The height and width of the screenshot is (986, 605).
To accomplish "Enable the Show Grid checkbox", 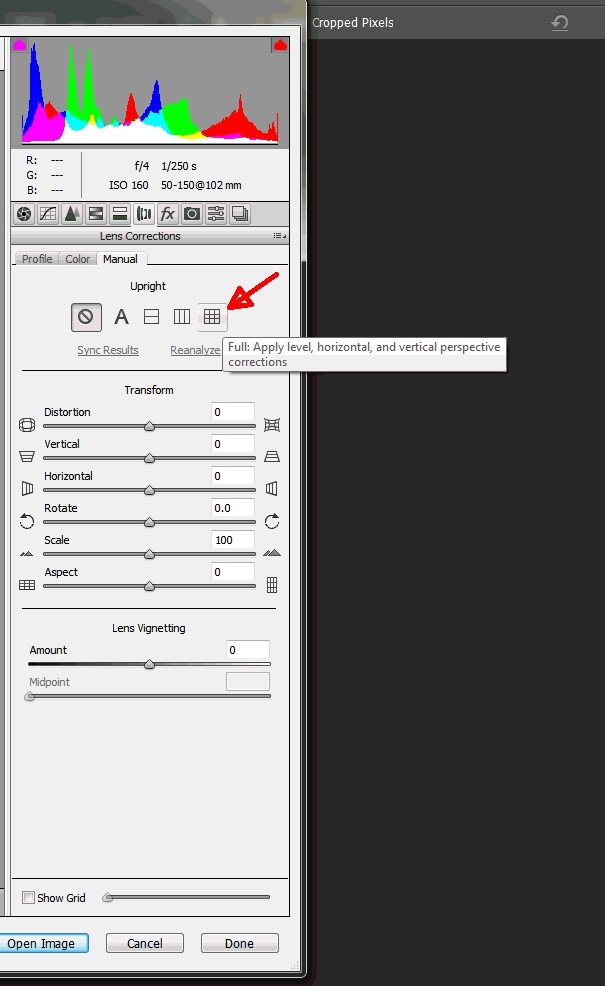I will (x=29, y=898).
